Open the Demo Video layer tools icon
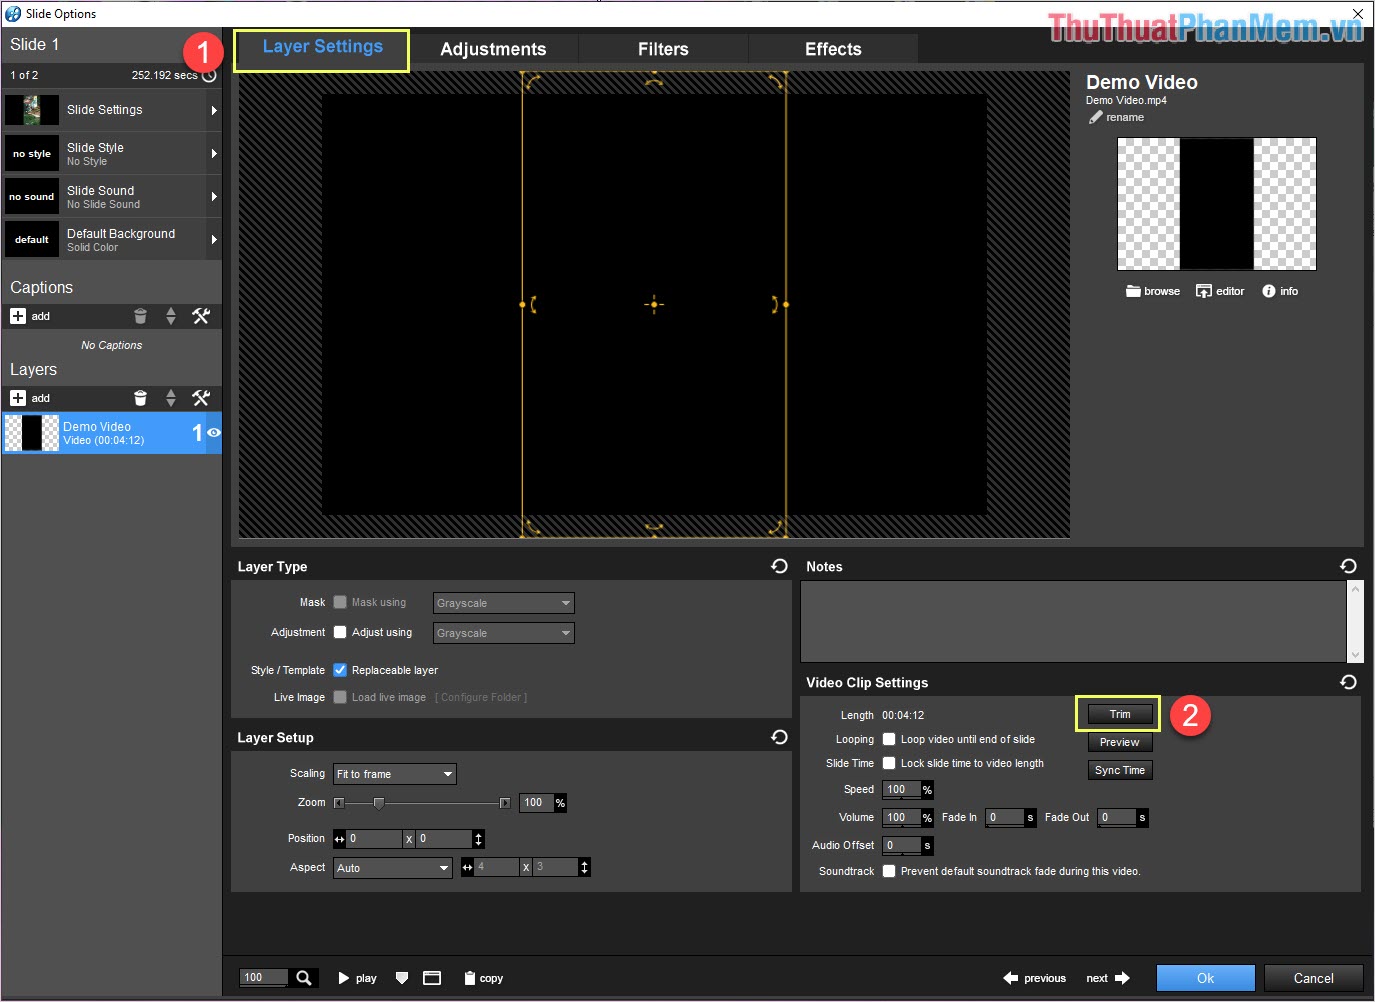Screen dimensions: 1375x1002 click(201, 398)
